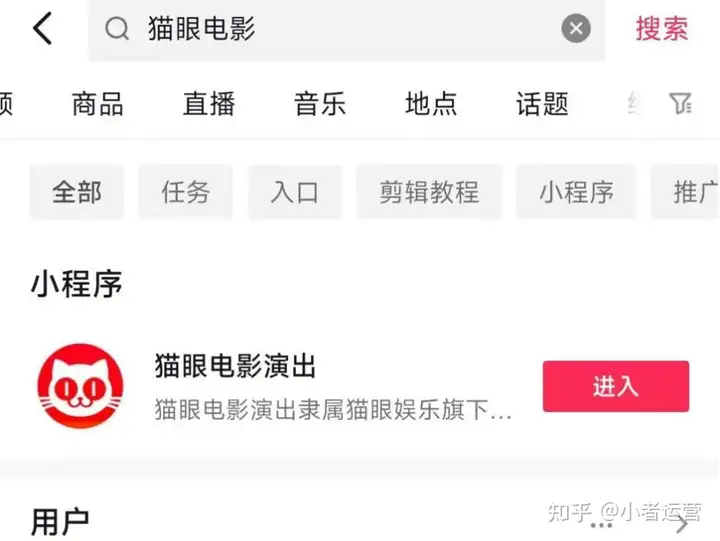Click the 猫眼电影 search input field
The image size is (720, 541).
tap(347, 29)
